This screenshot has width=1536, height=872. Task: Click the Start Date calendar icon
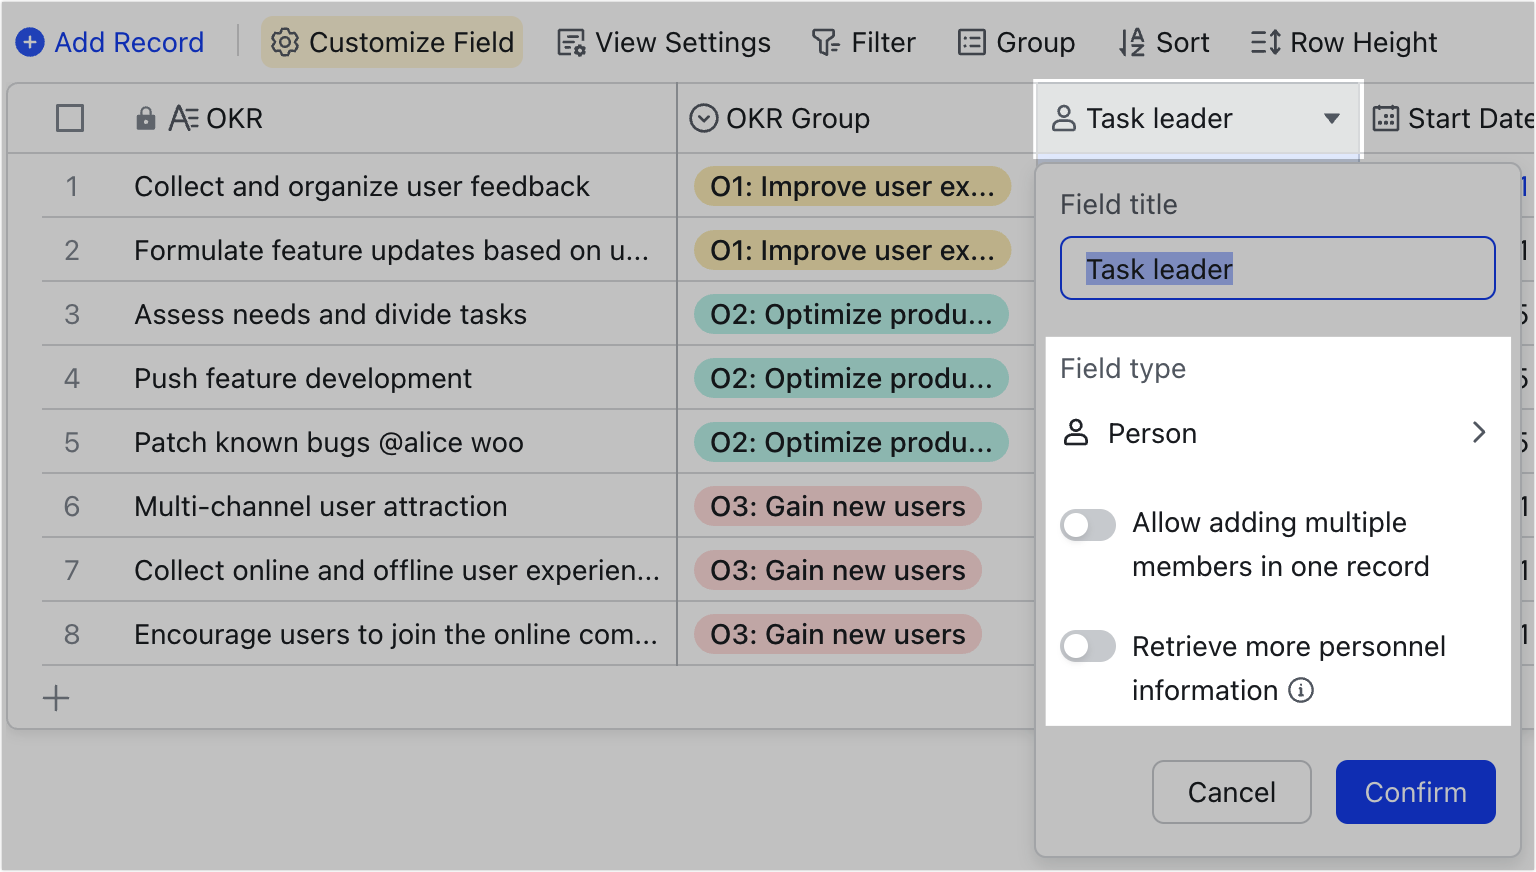click(1386, 118)
